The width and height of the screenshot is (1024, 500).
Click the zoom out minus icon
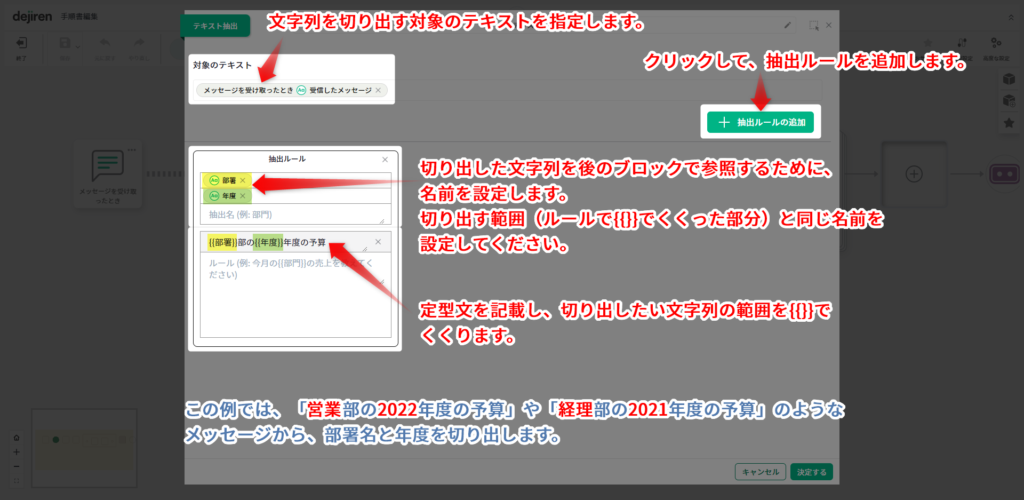point(16,466)
